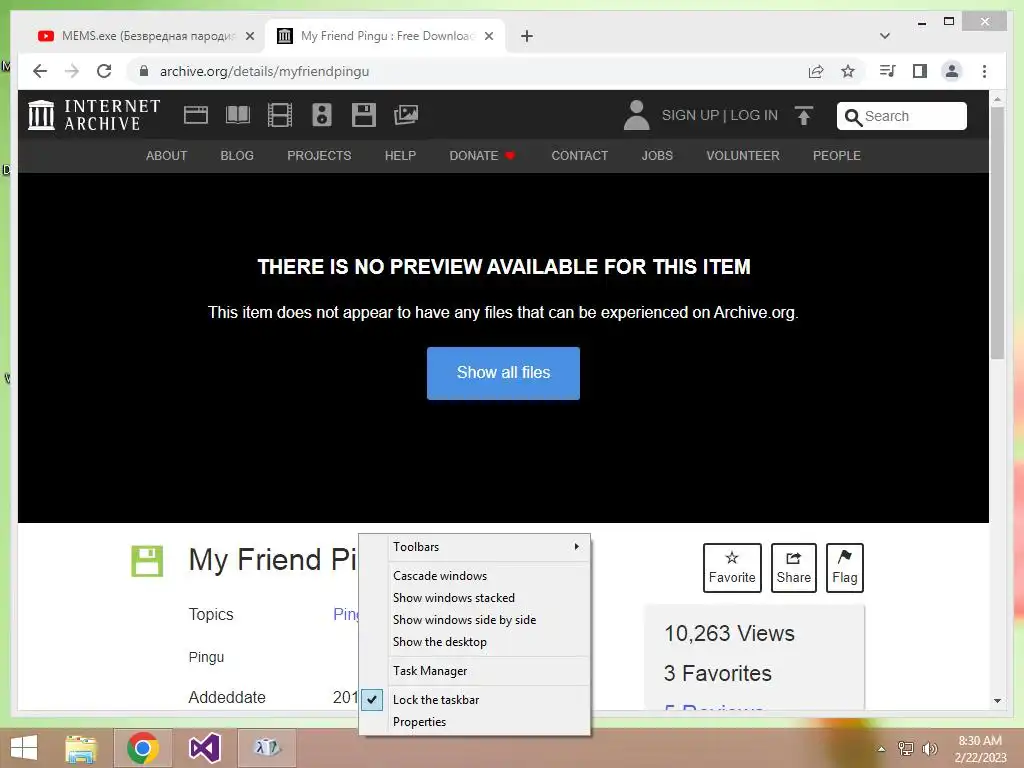The height and width of the screenshot is (768, 1024).
Task: Open the Video film strip icon
Action: click(x=280, y=115)
